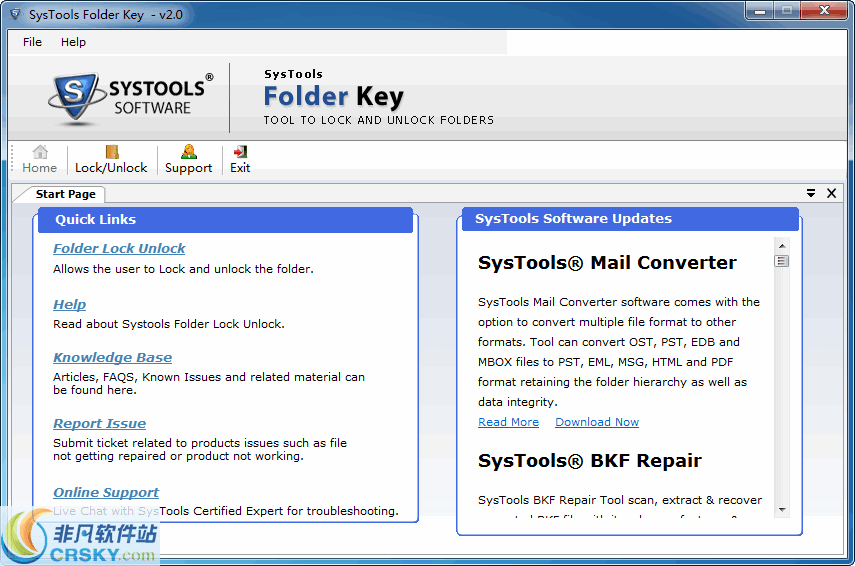The width and height of the screenshot is (855, 566).
Task: Click the Report Issue link
Action: click(x=99, y=424)
